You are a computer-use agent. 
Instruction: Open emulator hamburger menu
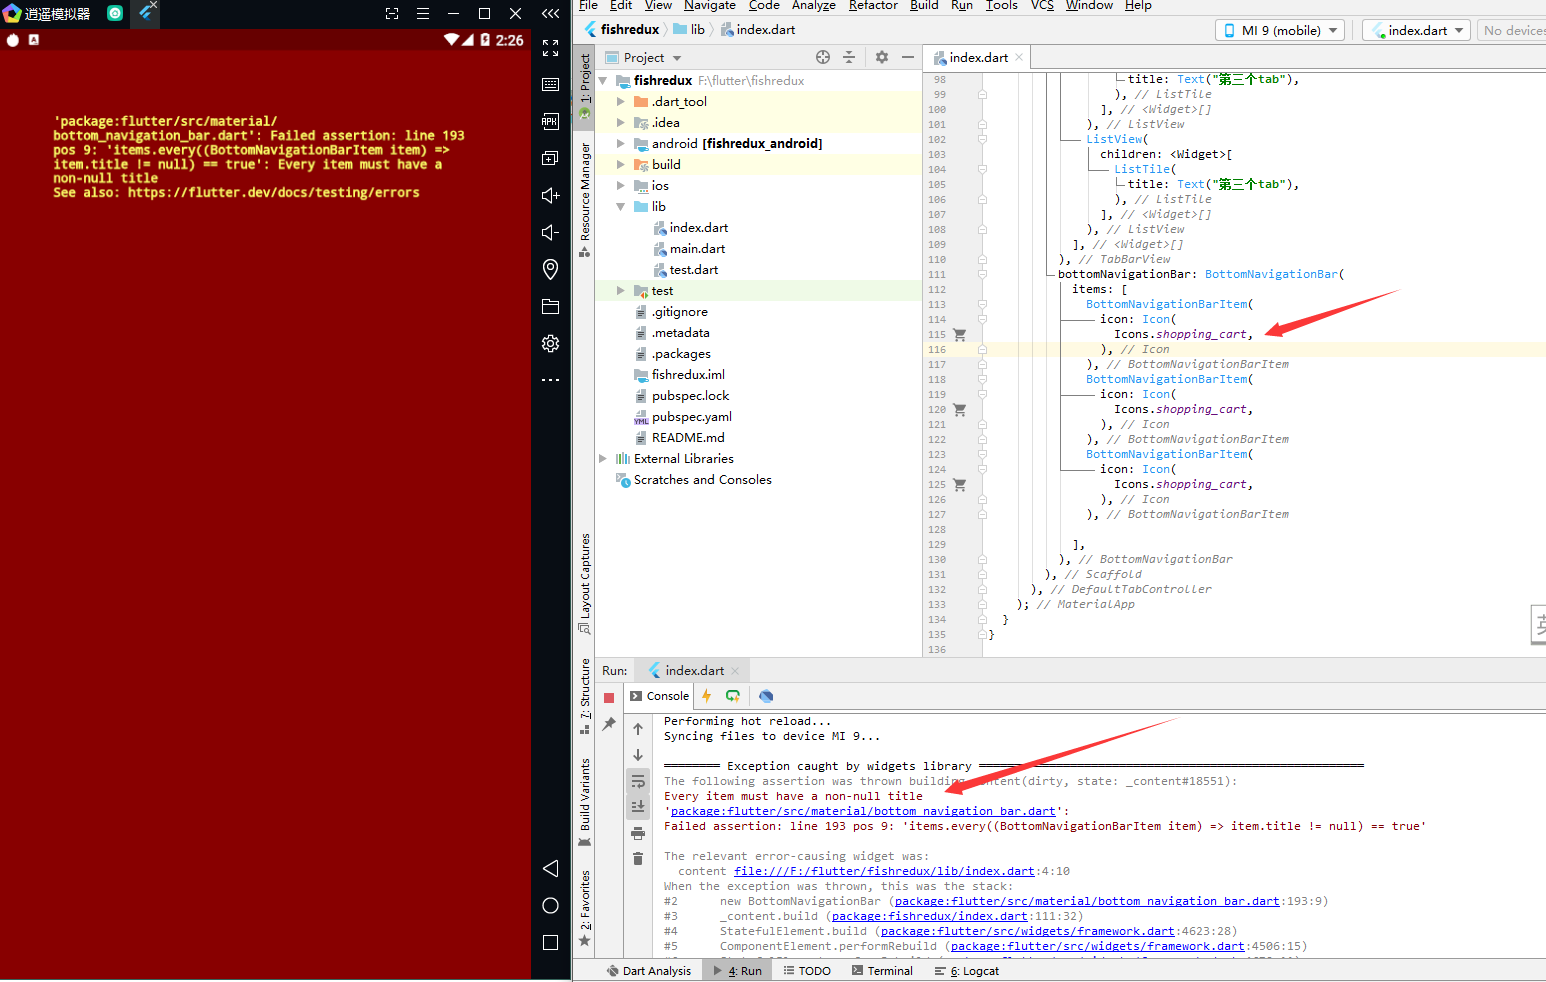[423, 13]
